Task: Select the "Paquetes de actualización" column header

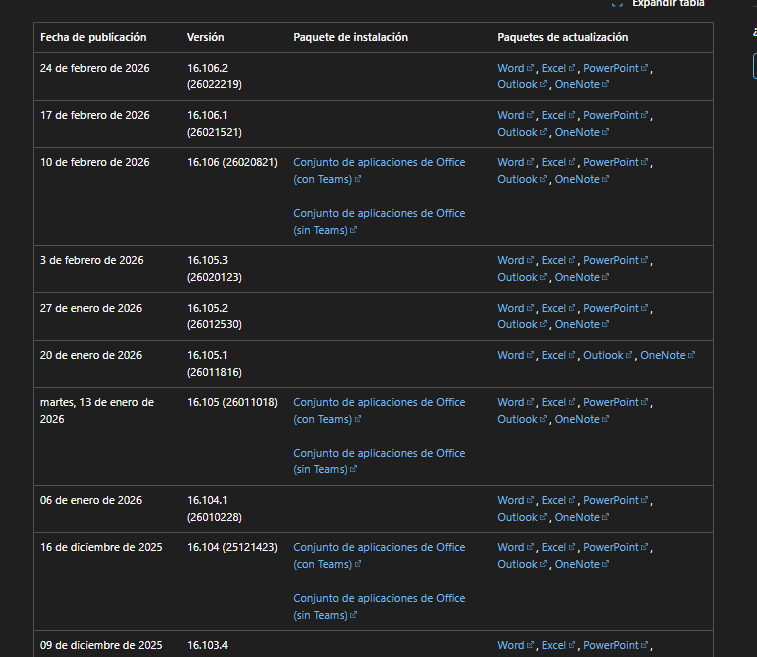Action: [562, 37]
